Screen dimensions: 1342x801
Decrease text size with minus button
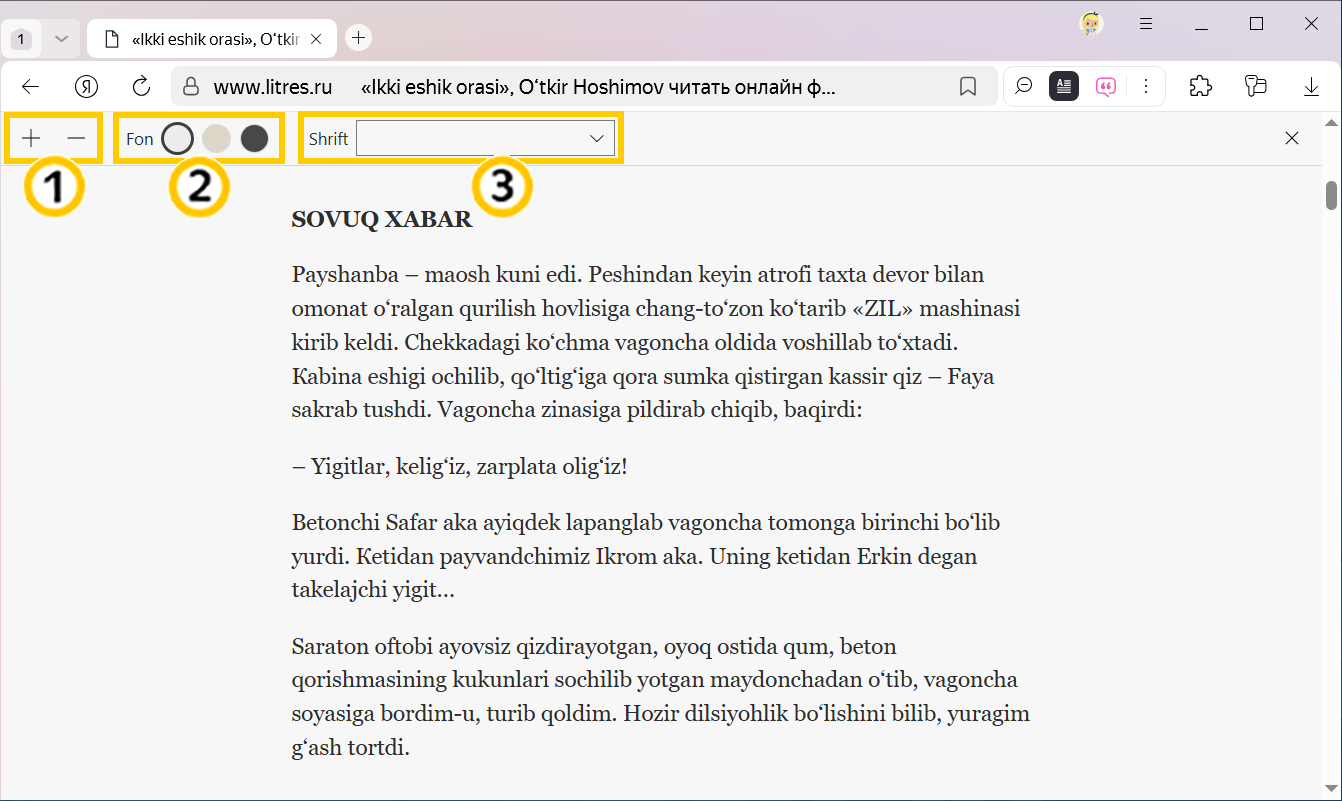(76, 138)
